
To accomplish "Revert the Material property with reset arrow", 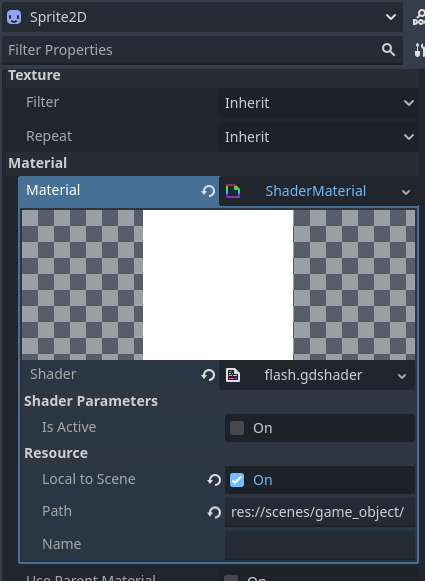I will point(208,191).
